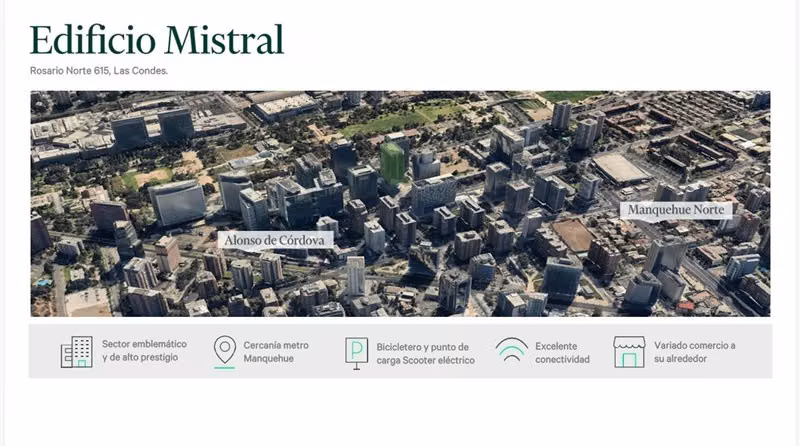
Task: Click the tall white tower below Alonso de Córdova
Action: (356, 276)
